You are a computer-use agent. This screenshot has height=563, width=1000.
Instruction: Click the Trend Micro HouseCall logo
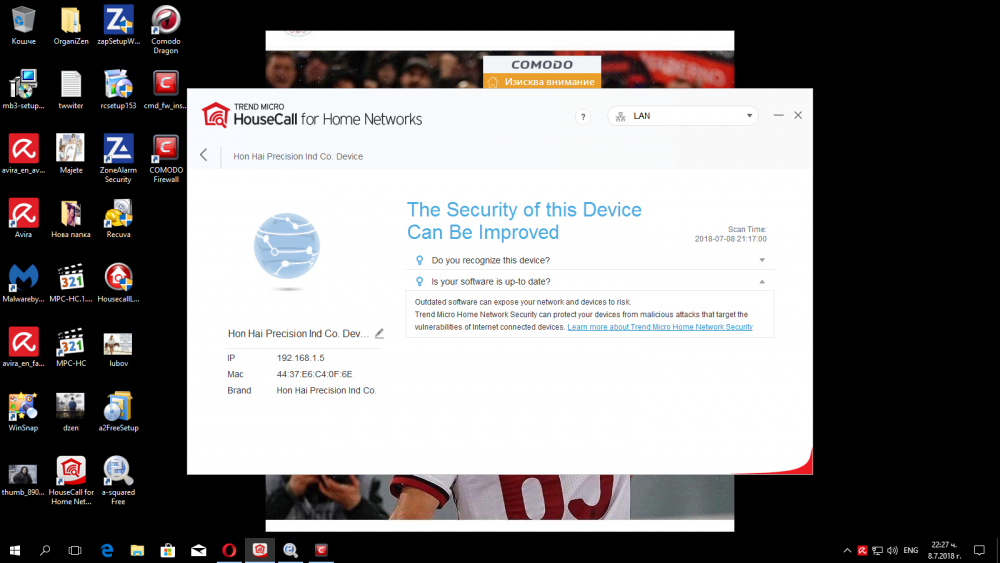(312, 115)
